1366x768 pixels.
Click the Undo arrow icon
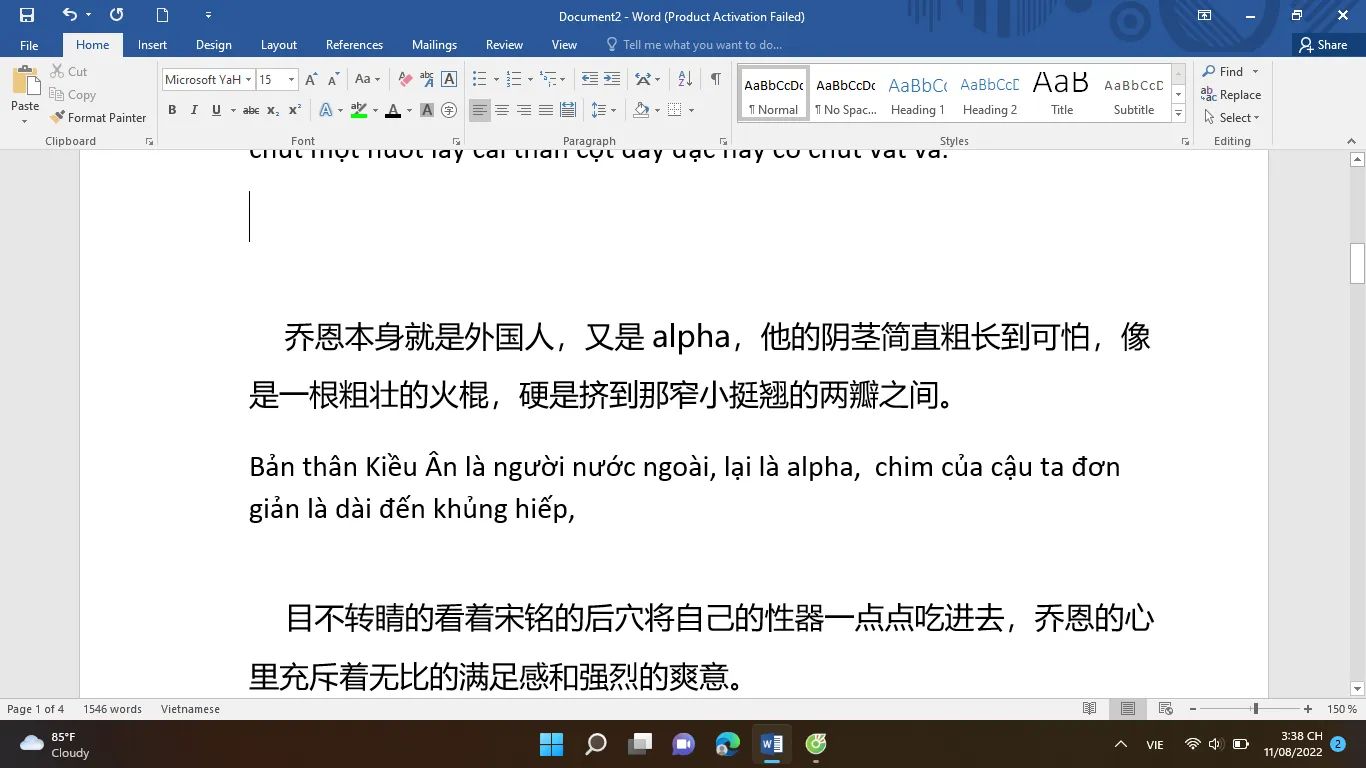[x=69, y=15]
